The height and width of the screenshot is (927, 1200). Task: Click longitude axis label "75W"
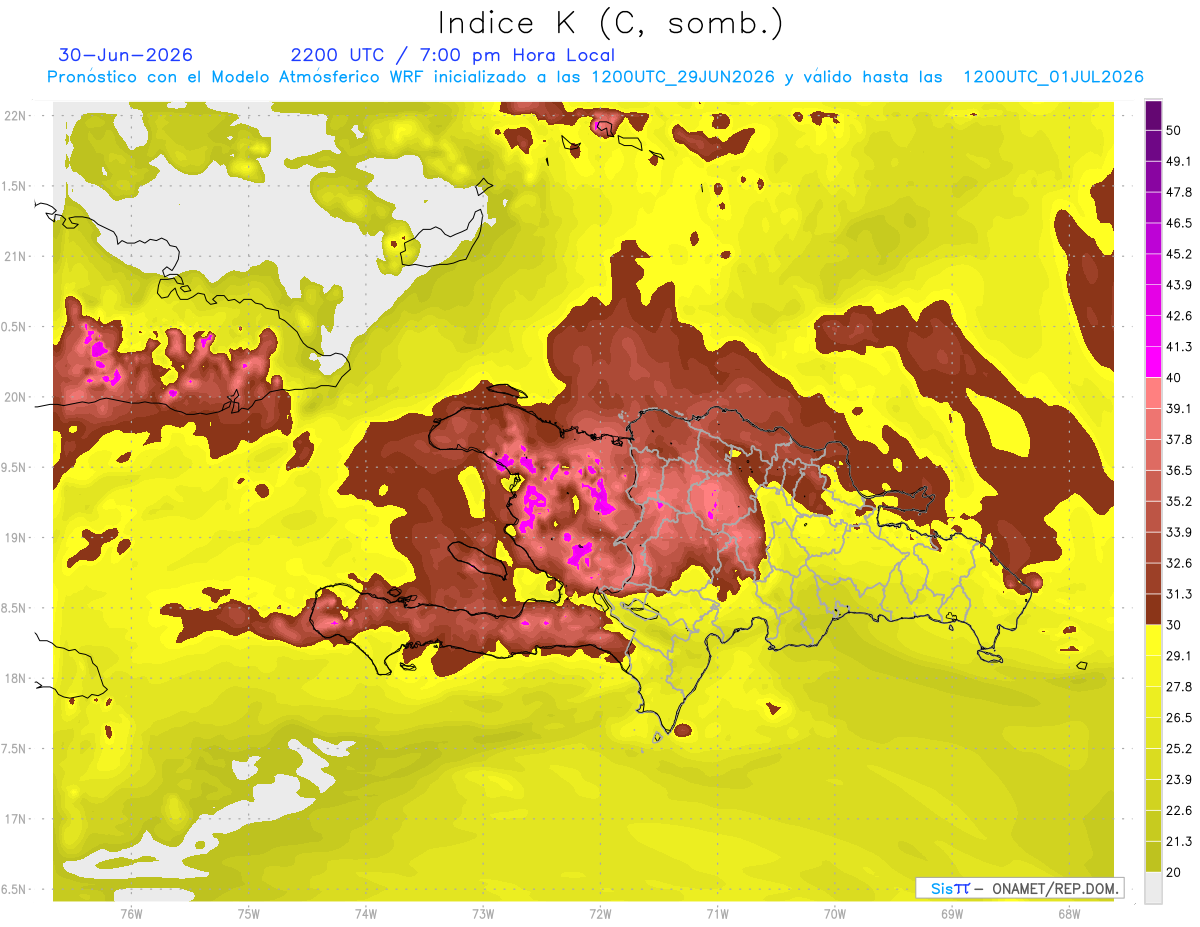(249, 913)
